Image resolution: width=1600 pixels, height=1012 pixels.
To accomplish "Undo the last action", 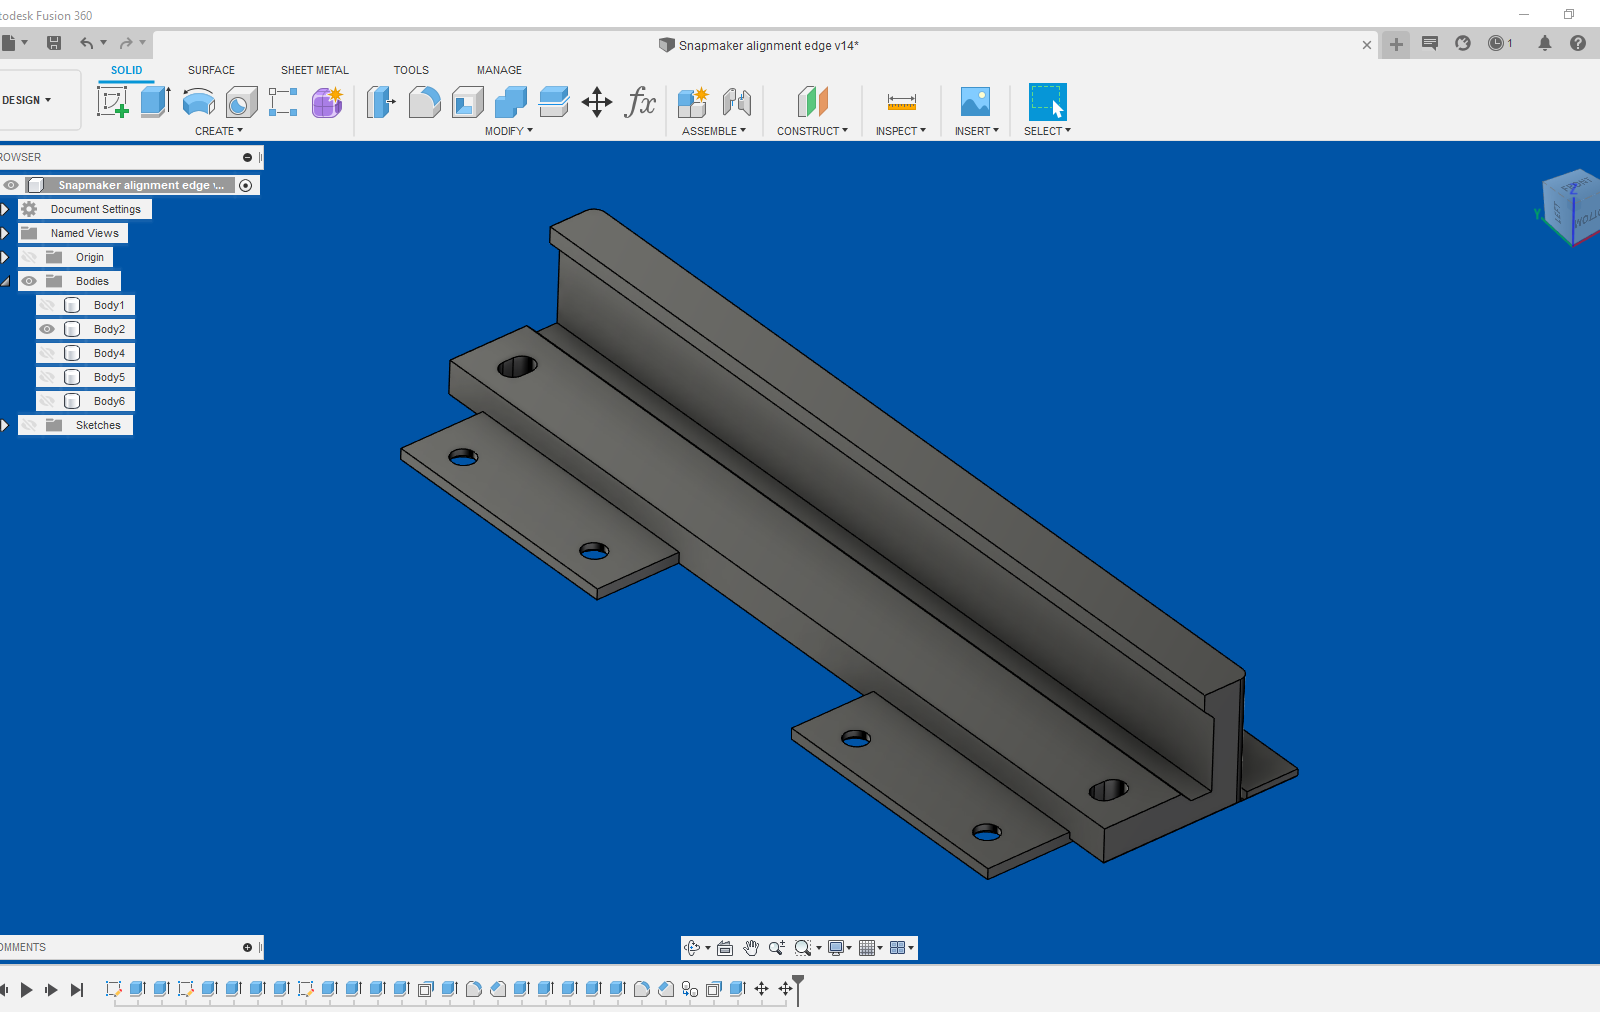I will coord(87,43).
